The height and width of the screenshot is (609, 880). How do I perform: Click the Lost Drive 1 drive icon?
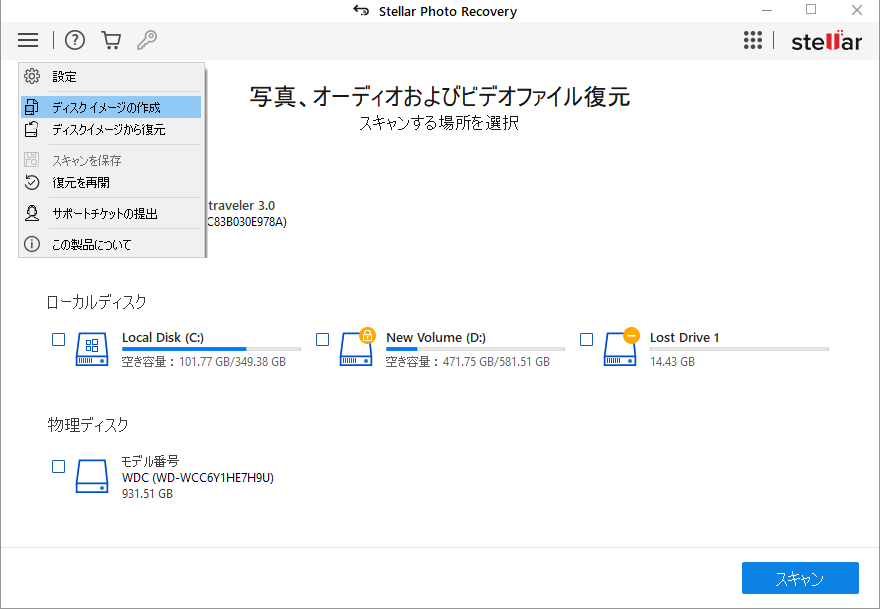pyautogui.click(x=621, y=348)
